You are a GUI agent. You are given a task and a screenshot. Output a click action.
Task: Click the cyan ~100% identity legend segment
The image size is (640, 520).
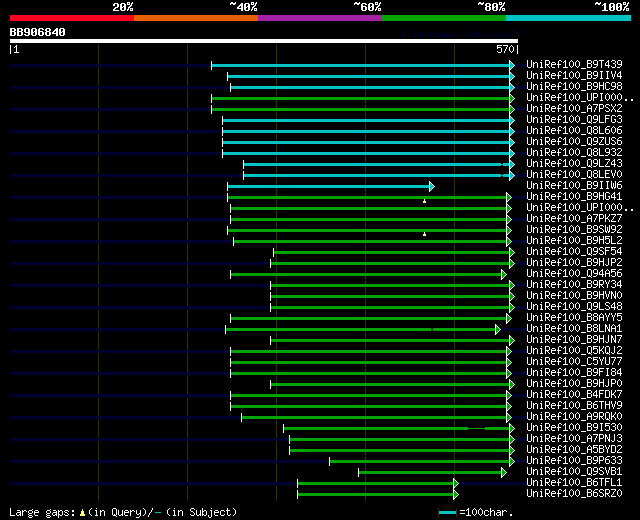tap(568, 18)
